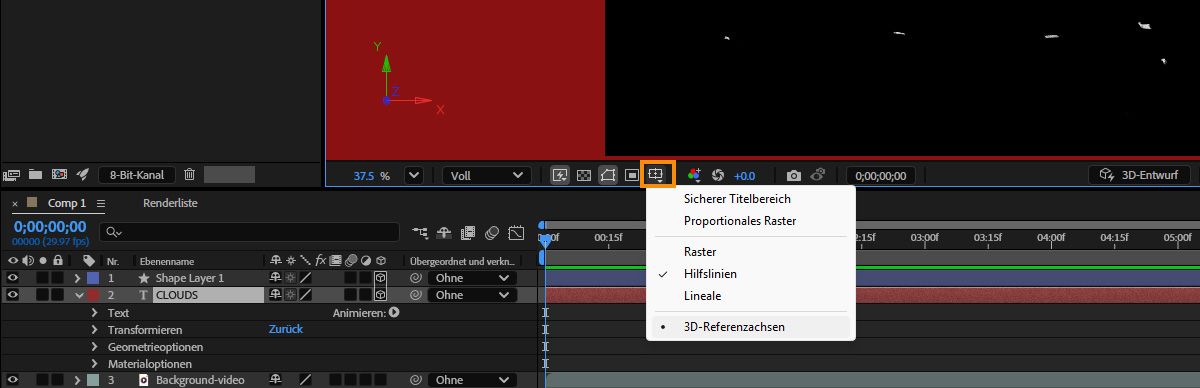Open parent dropdown Ohne for Shape Layer 1
Viewport: 1200px width, 388px height.
click(x=472, y=278)
